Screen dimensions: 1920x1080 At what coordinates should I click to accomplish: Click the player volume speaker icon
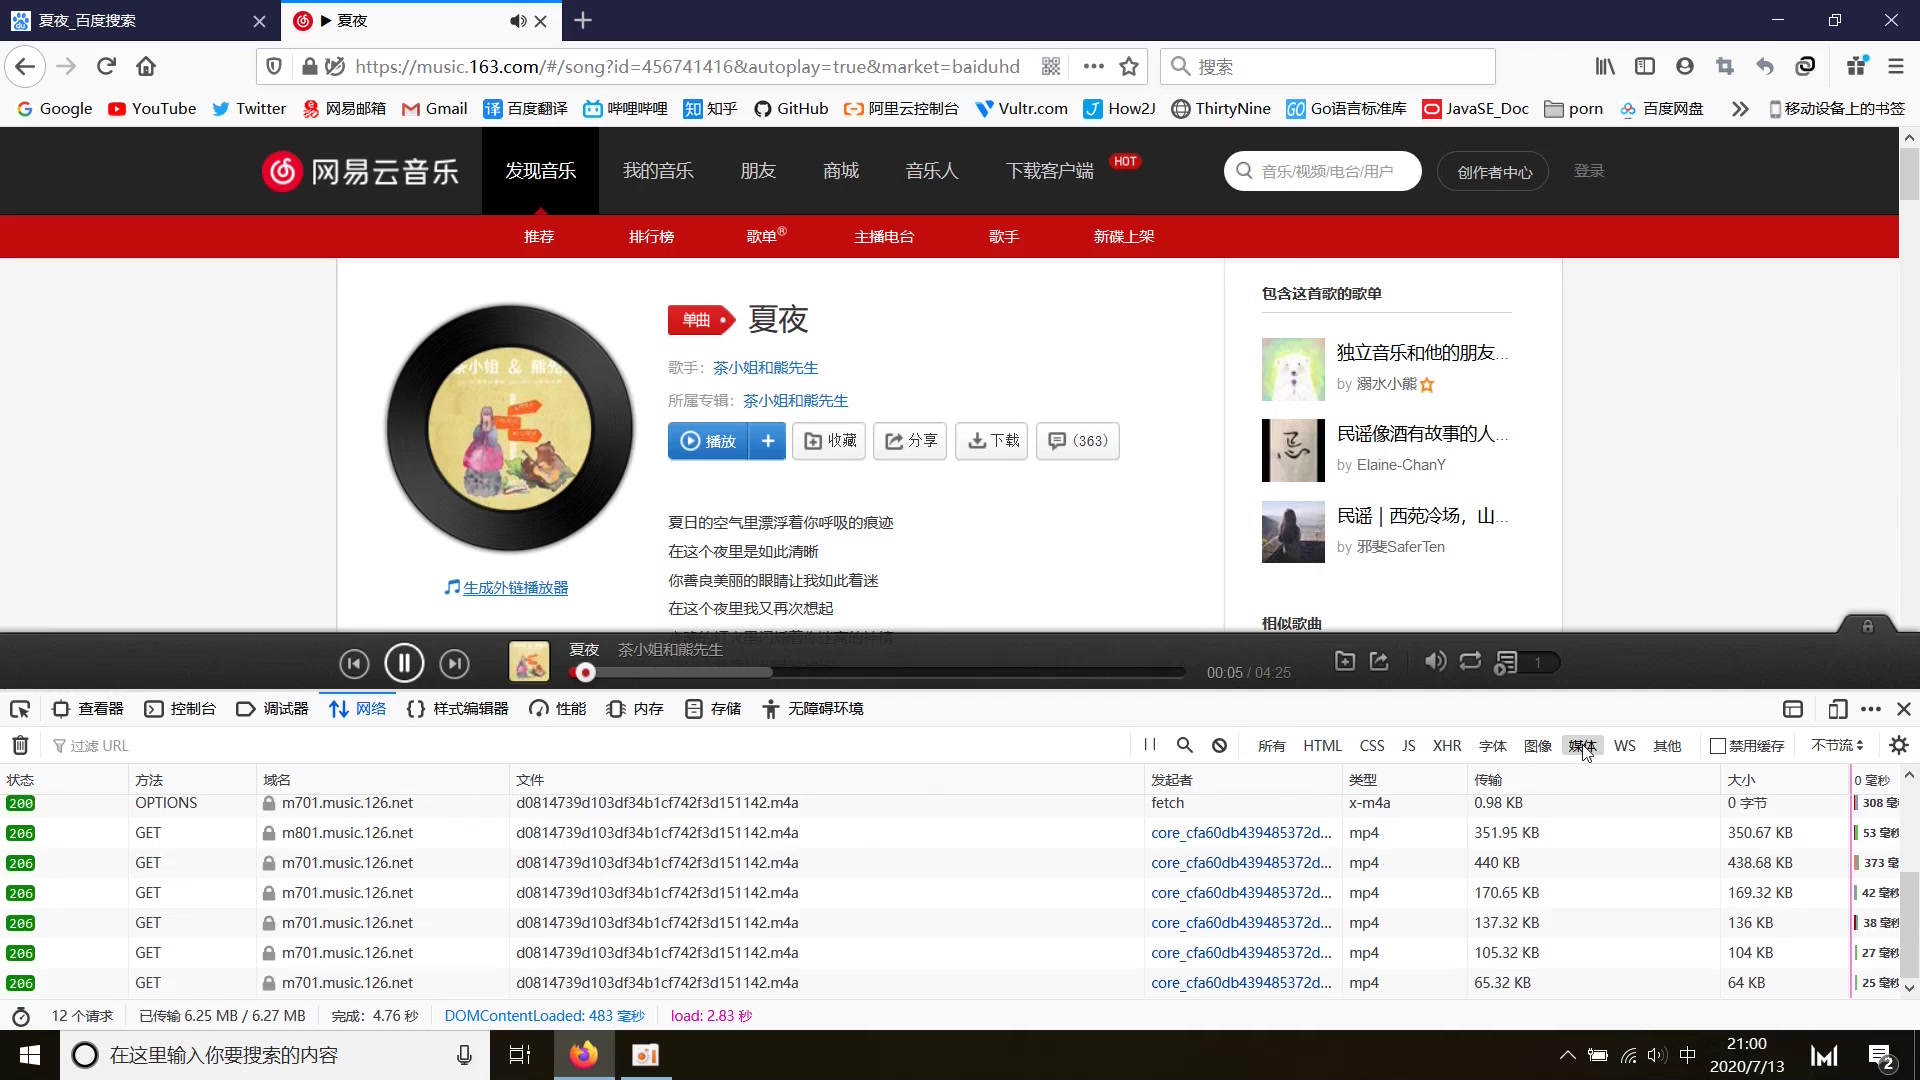pos(1435,661)
